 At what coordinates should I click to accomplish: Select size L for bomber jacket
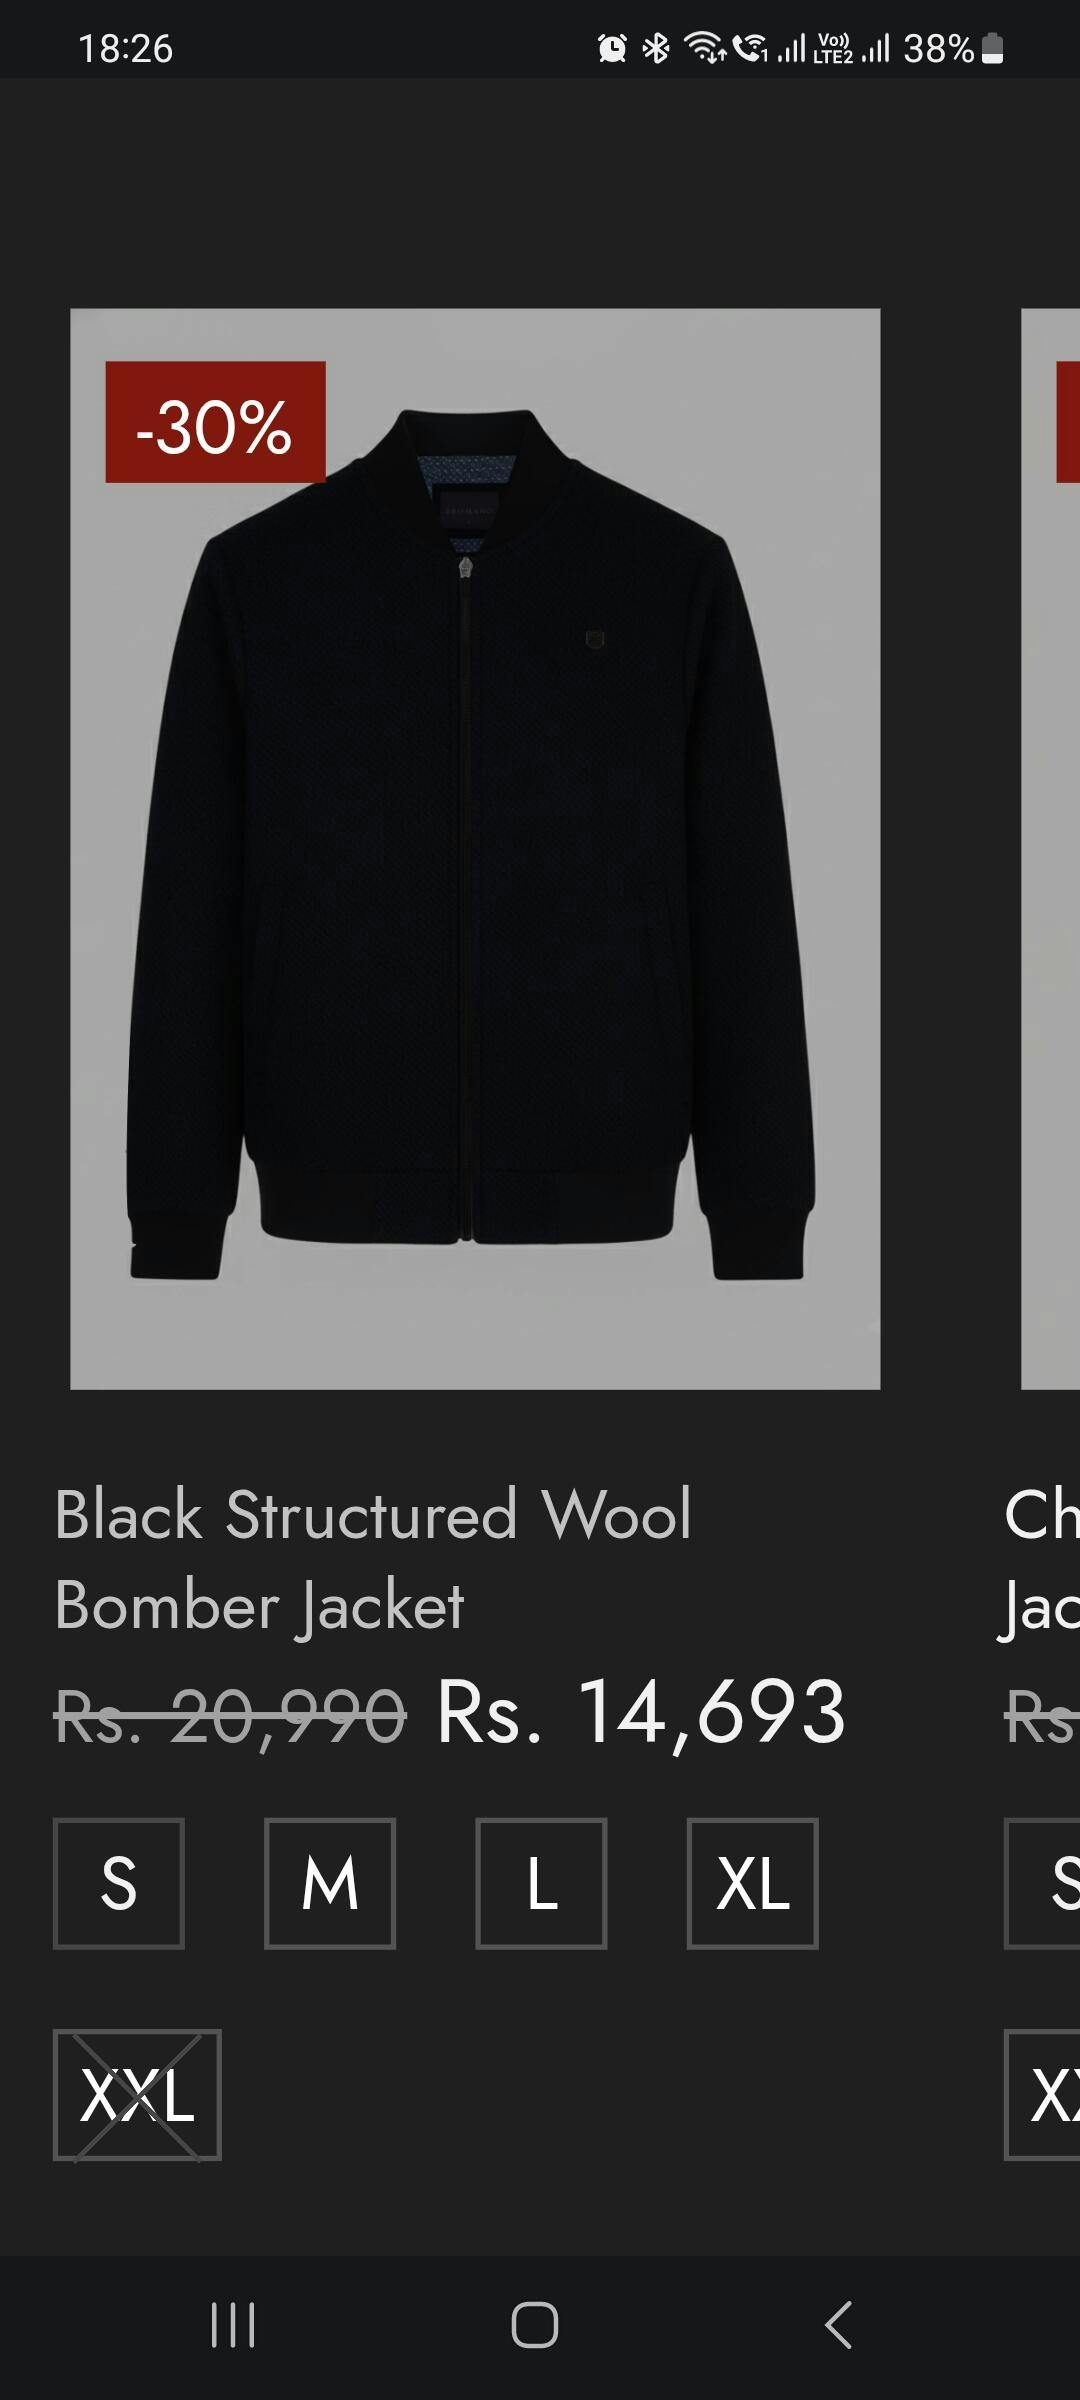tap(541, 1883)
